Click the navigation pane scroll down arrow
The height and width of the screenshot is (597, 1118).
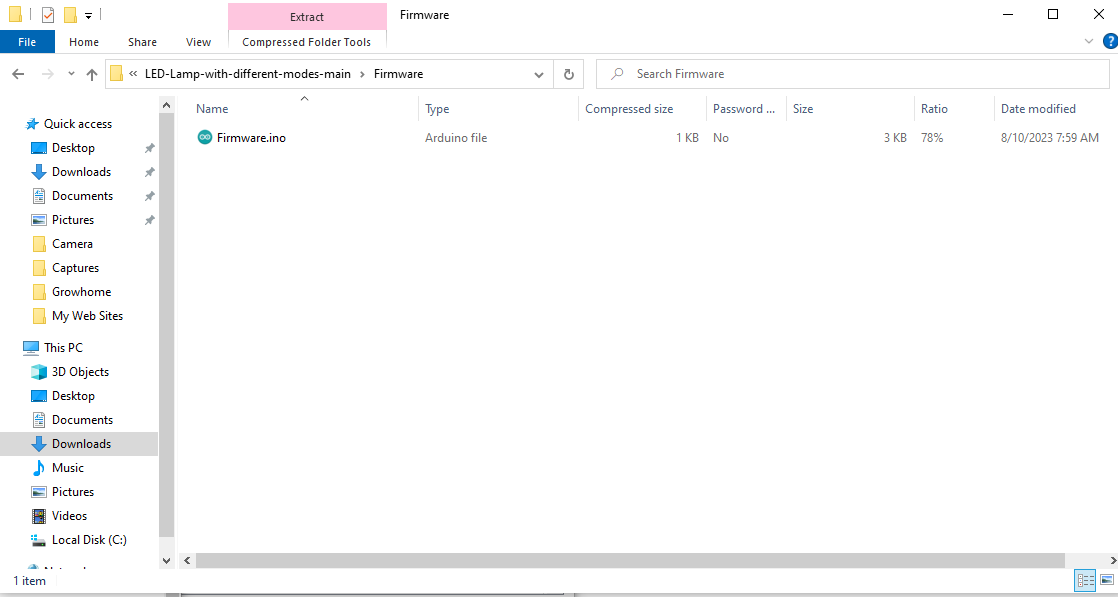click(x=166, y=561)
